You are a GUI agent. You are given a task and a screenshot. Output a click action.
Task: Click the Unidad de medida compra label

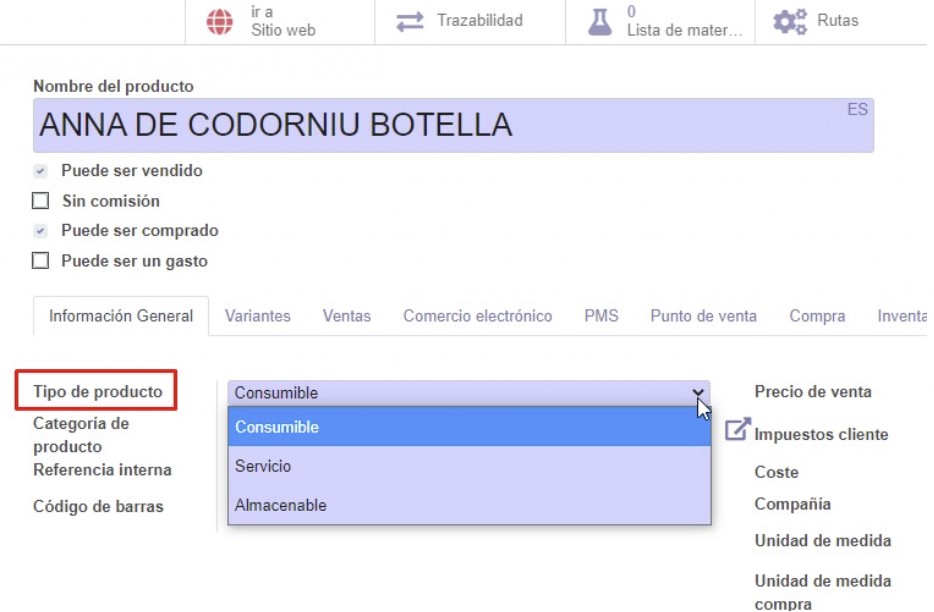tap(823, 592)
